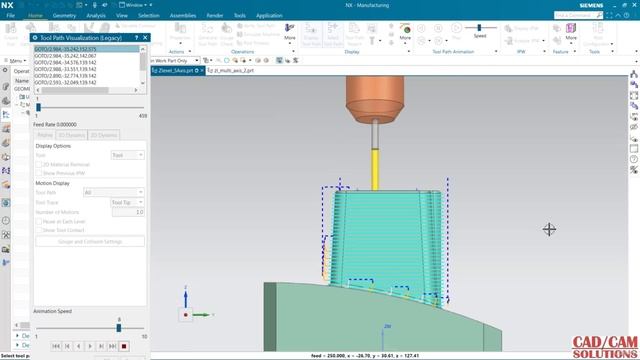The width and height of the screenshot is (640, 360).
Task: Click the dialog settings gear icon
Action: pyautogui.click(x=35, y=38)
